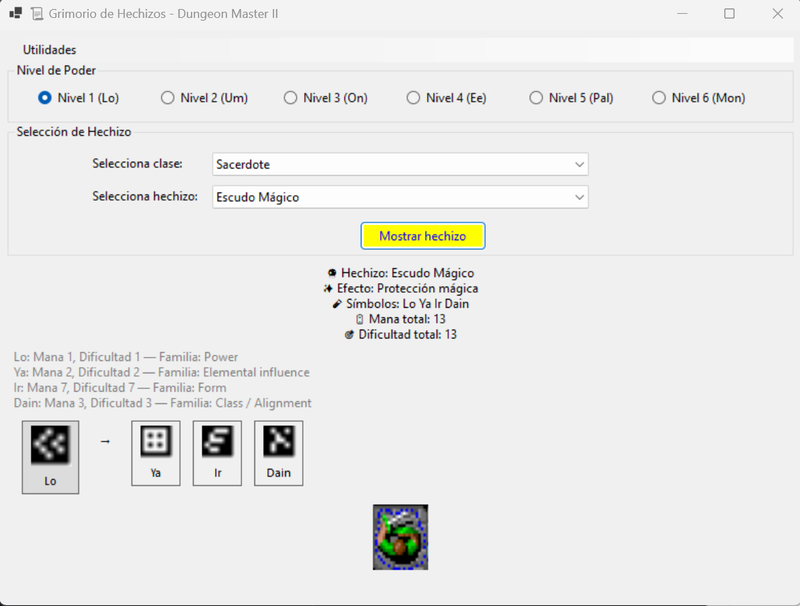Click the 'Mana total: 13' text
The height and width of the screenshot is (606, 800).
point(407,319)
